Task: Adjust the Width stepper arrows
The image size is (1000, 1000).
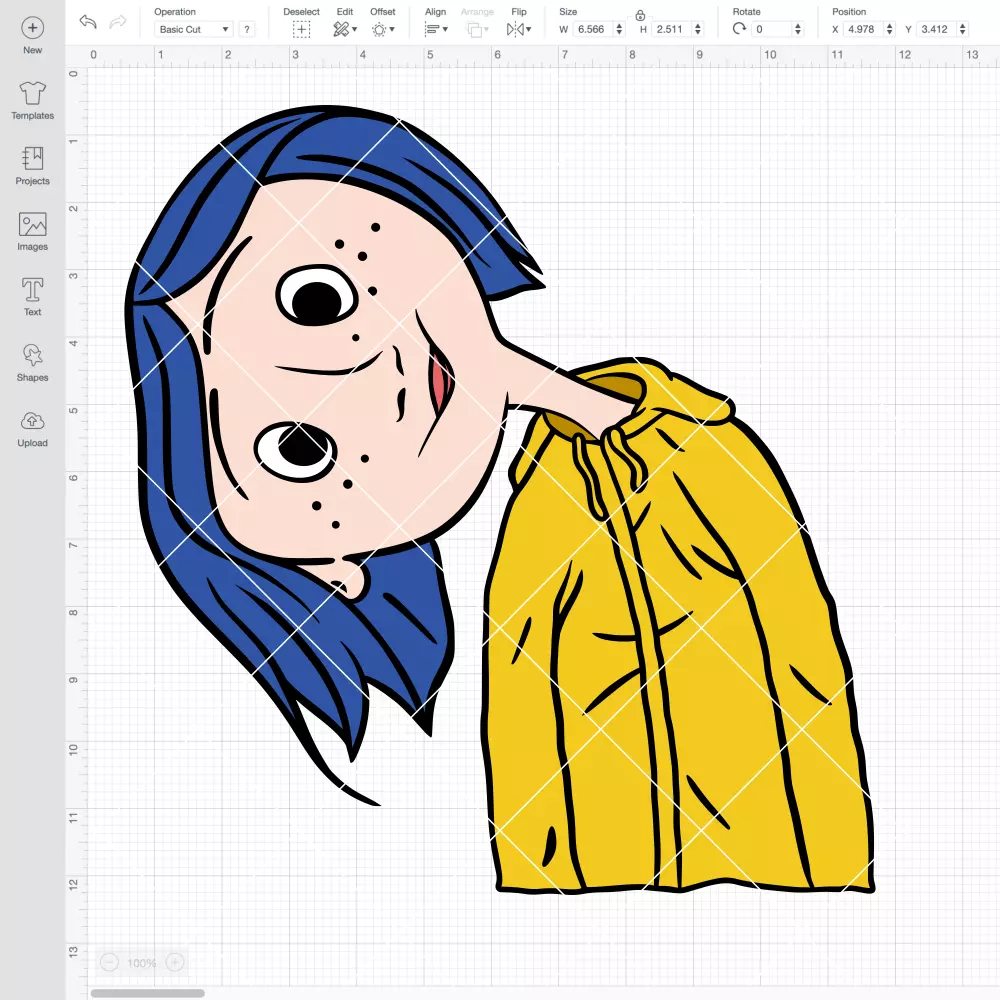Action: [619, 29]
